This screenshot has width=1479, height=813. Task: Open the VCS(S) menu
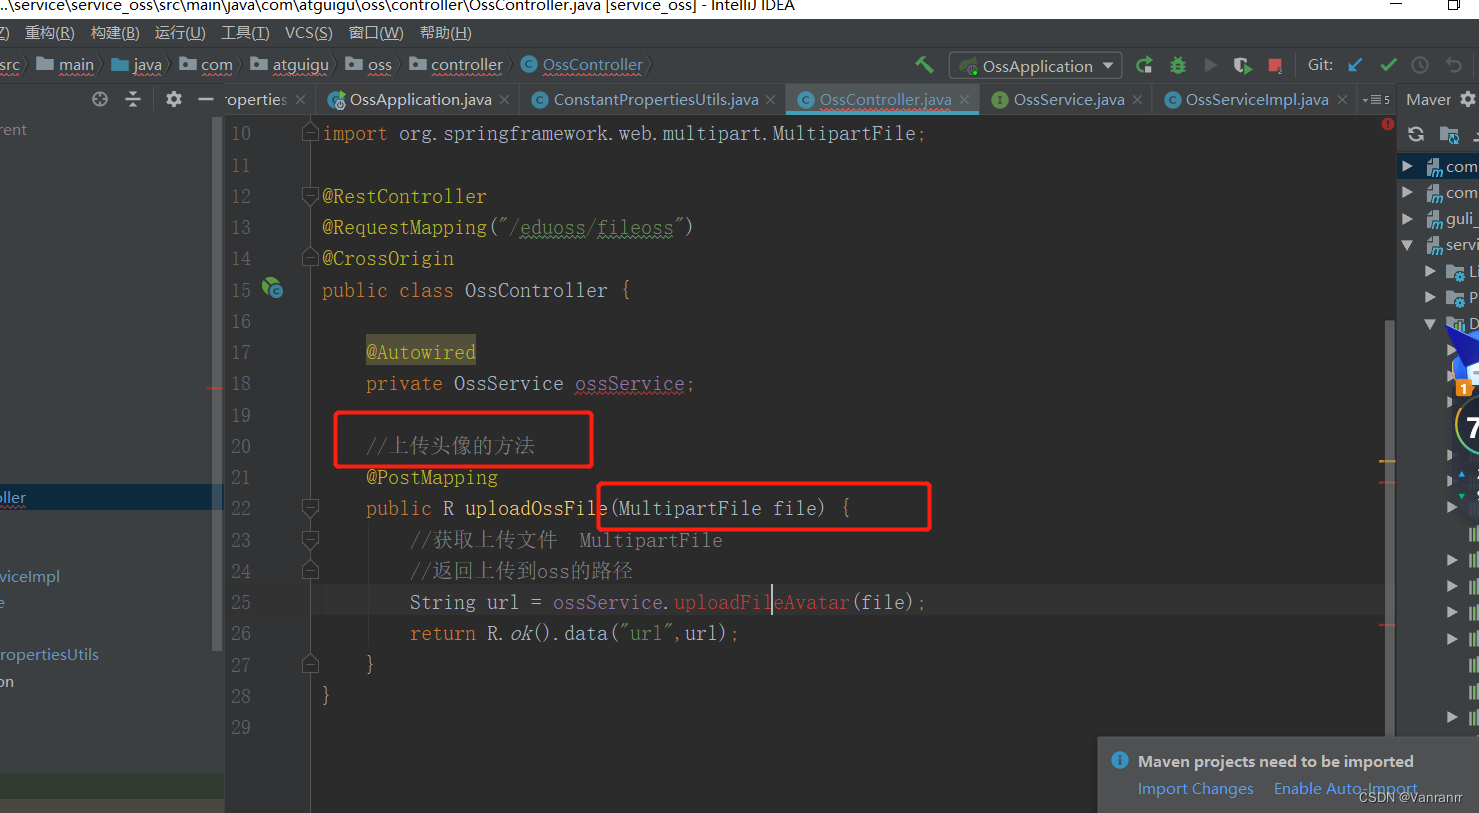coord(309,33)
